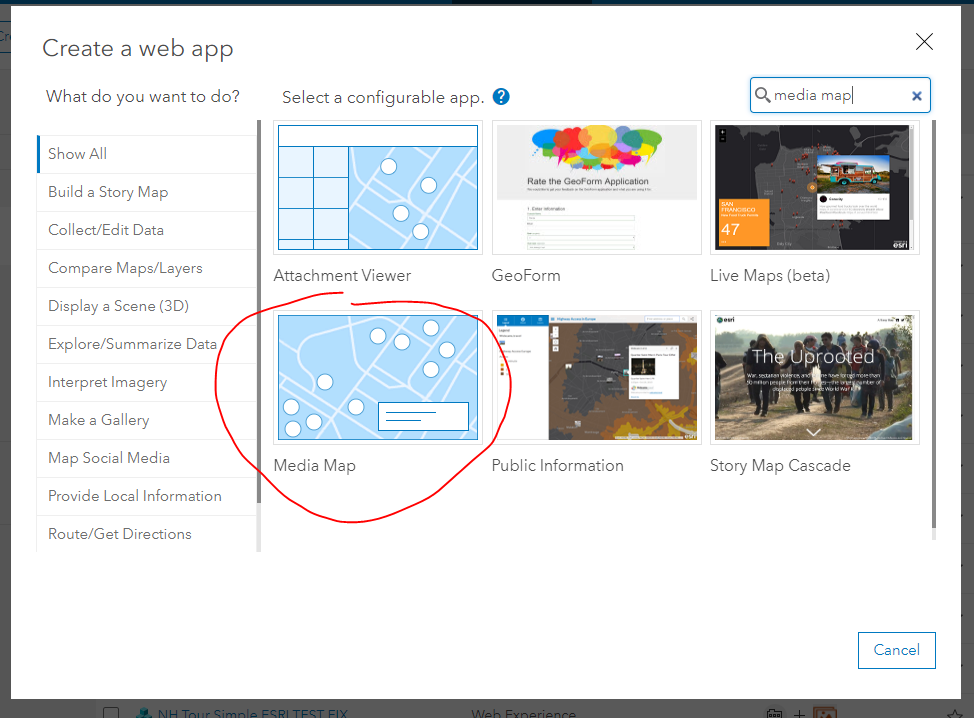Select Build a Story Map category
This screenshot has width=974, height=718.
point(147,193)
